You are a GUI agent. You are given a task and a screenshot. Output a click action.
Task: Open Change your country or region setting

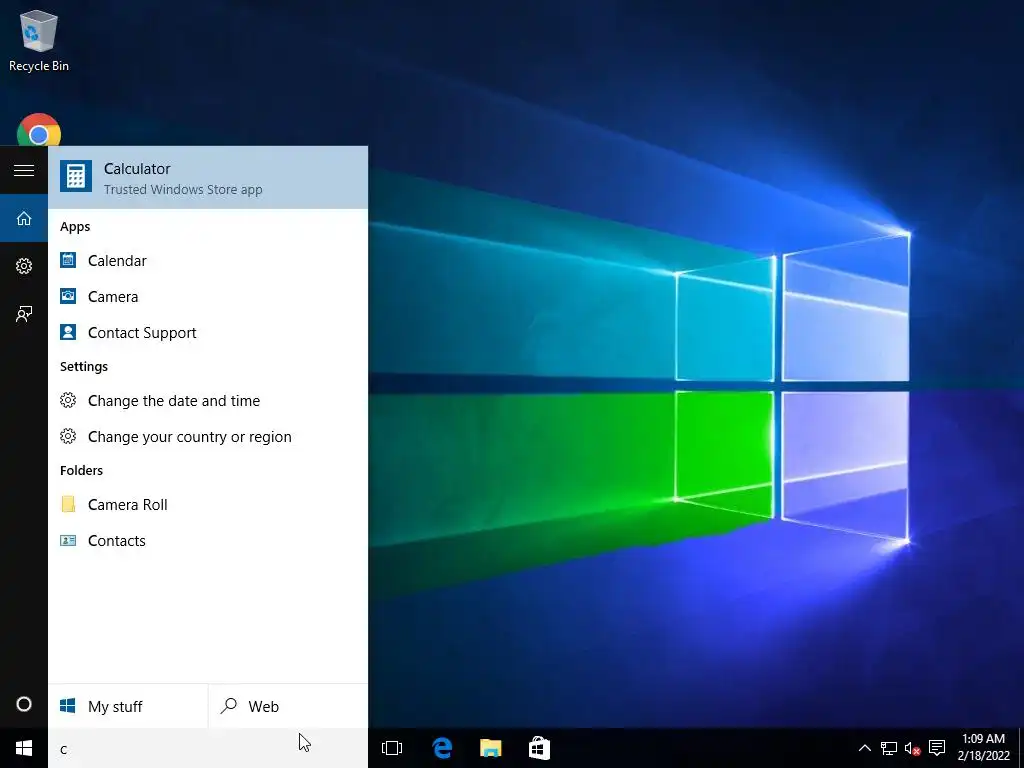click(208, 436)
